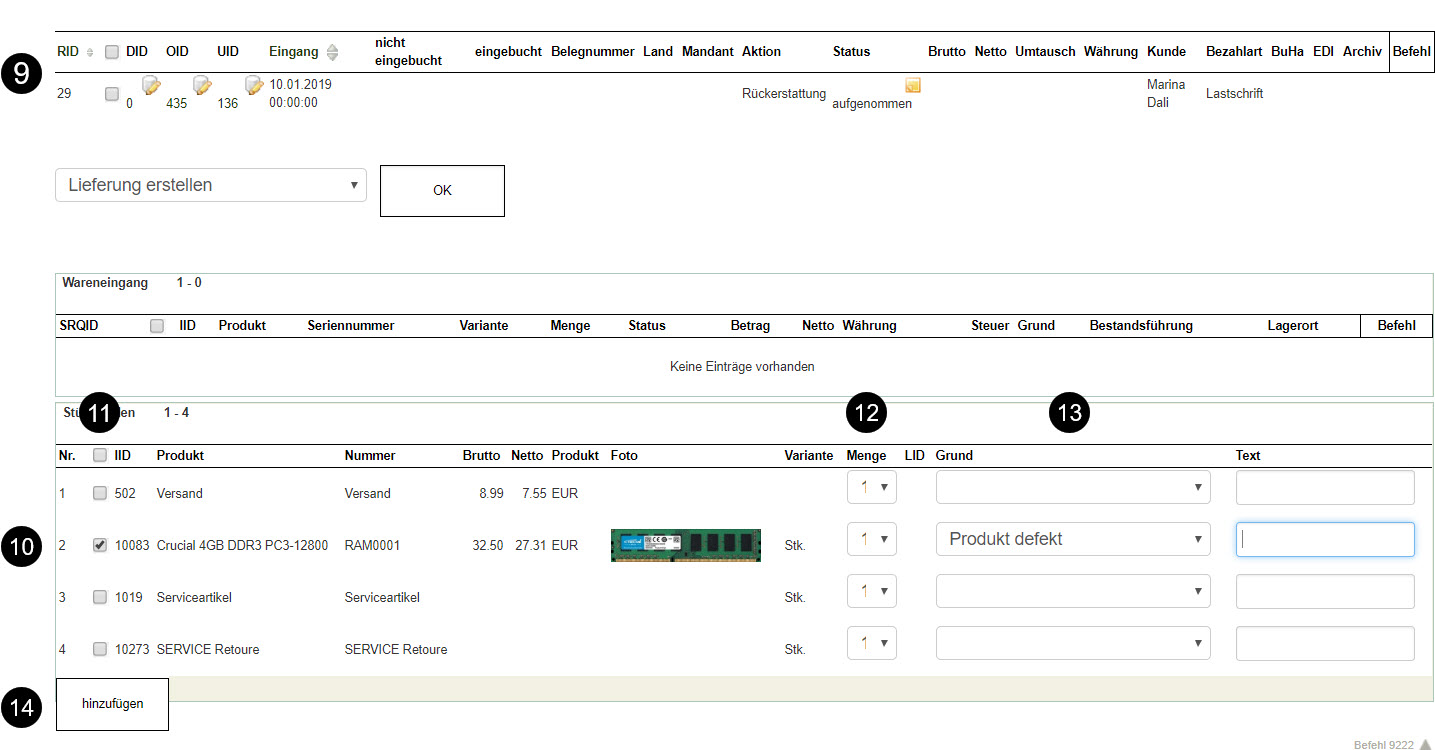1435x750 pixels.
Task: Click the Text field for Serviceartikel row
Action: click(x=1324, y=591)
